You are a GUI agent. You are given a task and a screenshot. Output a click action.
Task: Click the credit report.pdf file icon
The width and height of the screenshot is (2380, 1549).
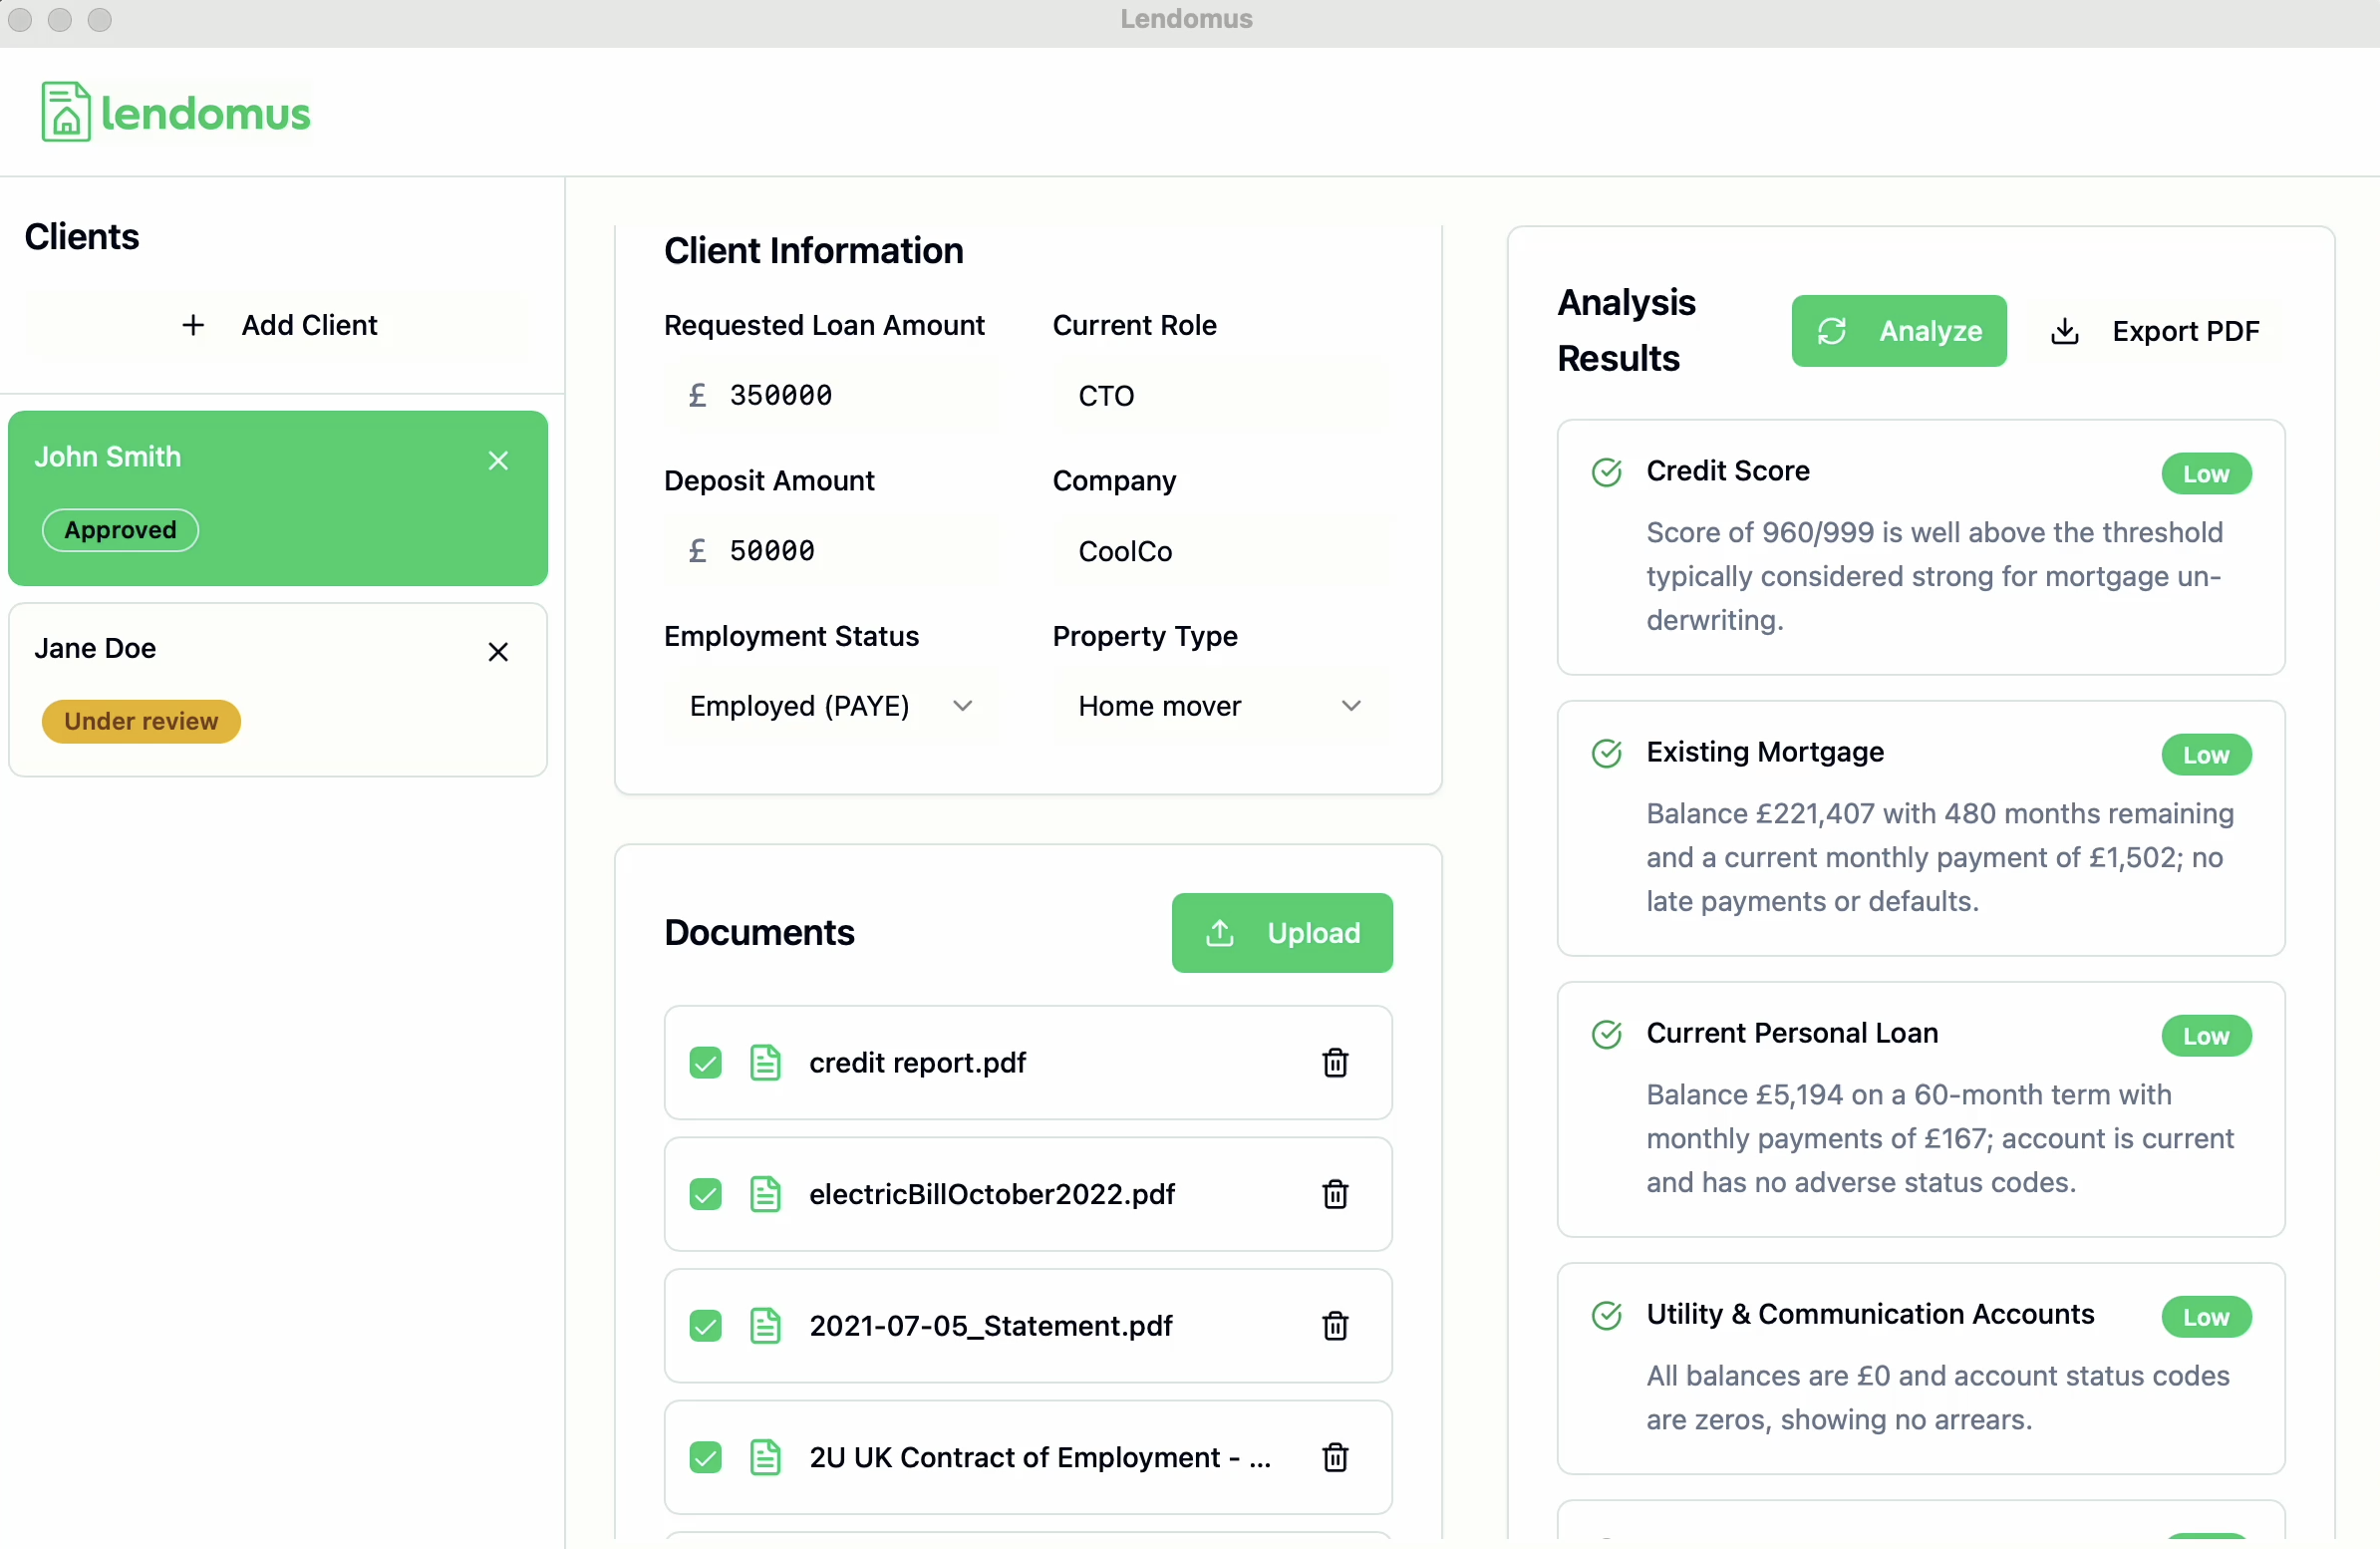(765, 1062)
